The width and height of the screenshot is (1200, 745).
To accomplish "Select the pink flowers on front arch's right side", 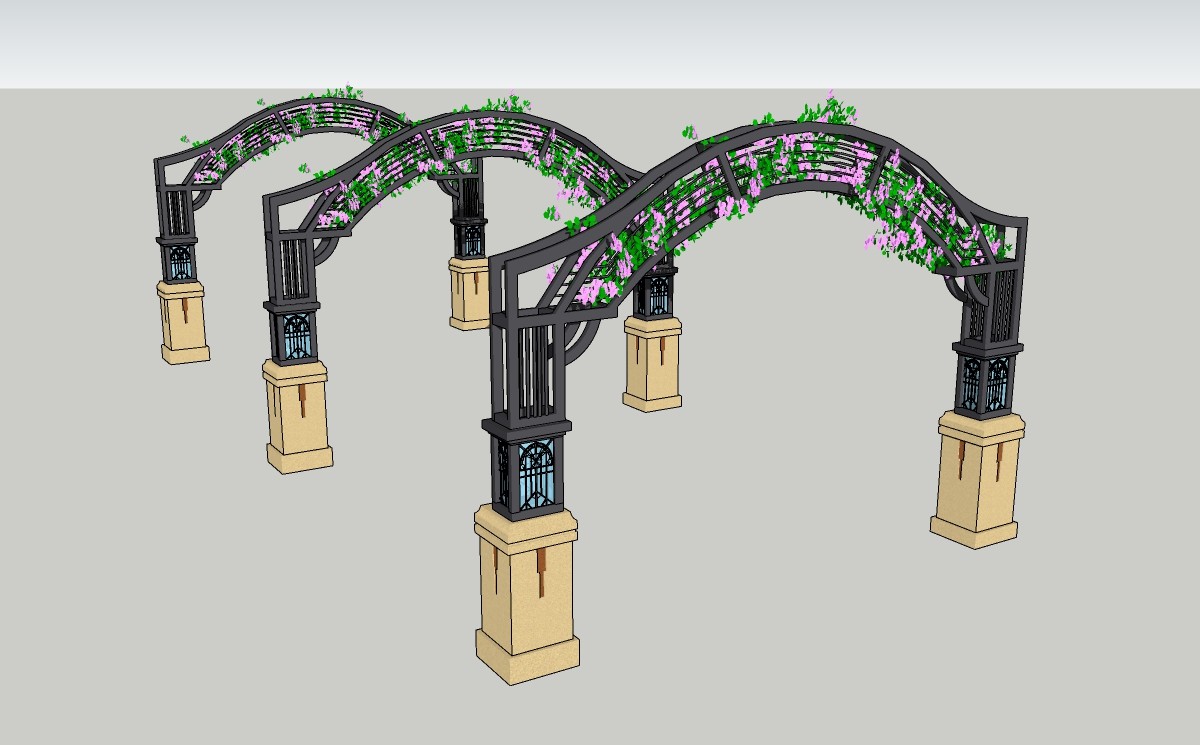I will coord(900,222).
